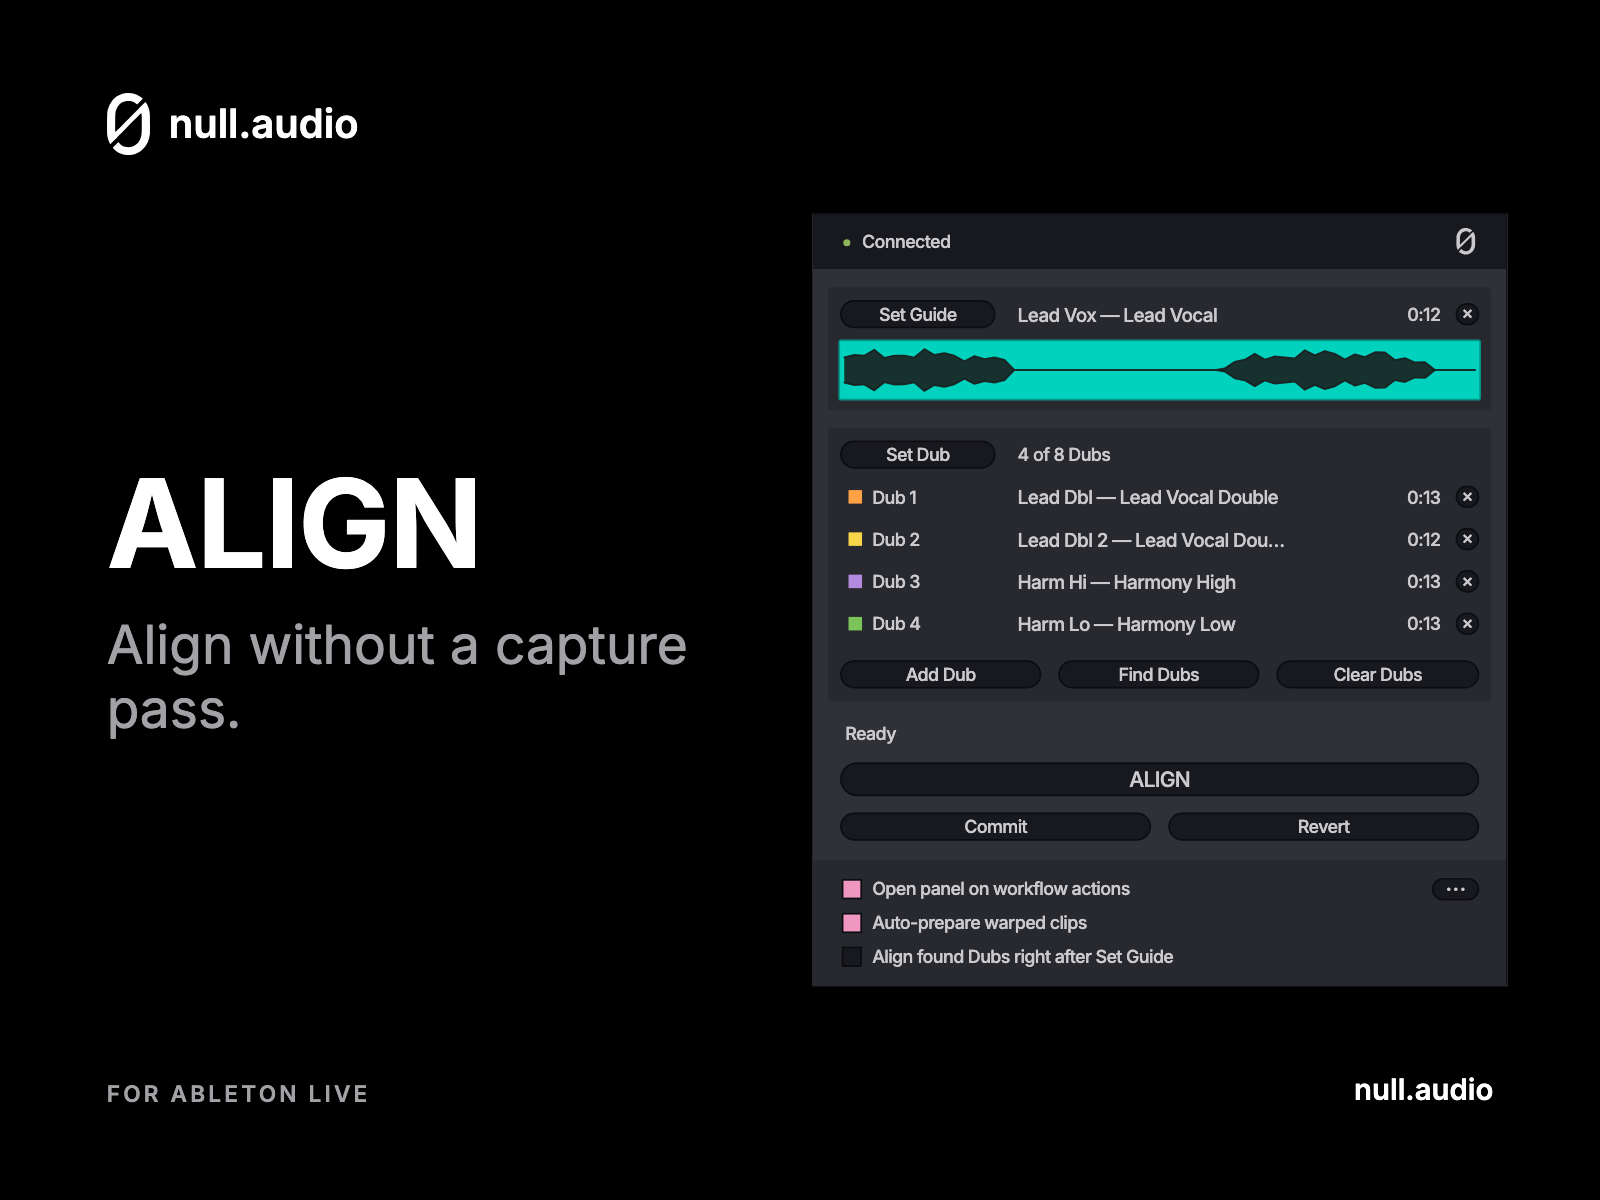Image resolution: width=1600 pixels, height=1200 pixels.
Task: Click the null.audio logo at top left
Action: (232, 124)
